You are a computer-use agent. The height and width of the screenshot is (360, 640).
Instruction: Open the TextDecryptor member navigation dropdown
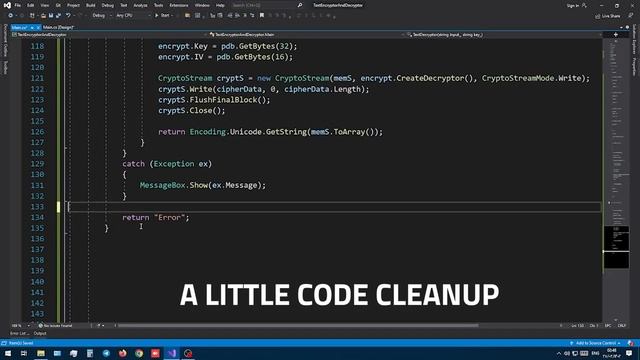coord(503,35)
